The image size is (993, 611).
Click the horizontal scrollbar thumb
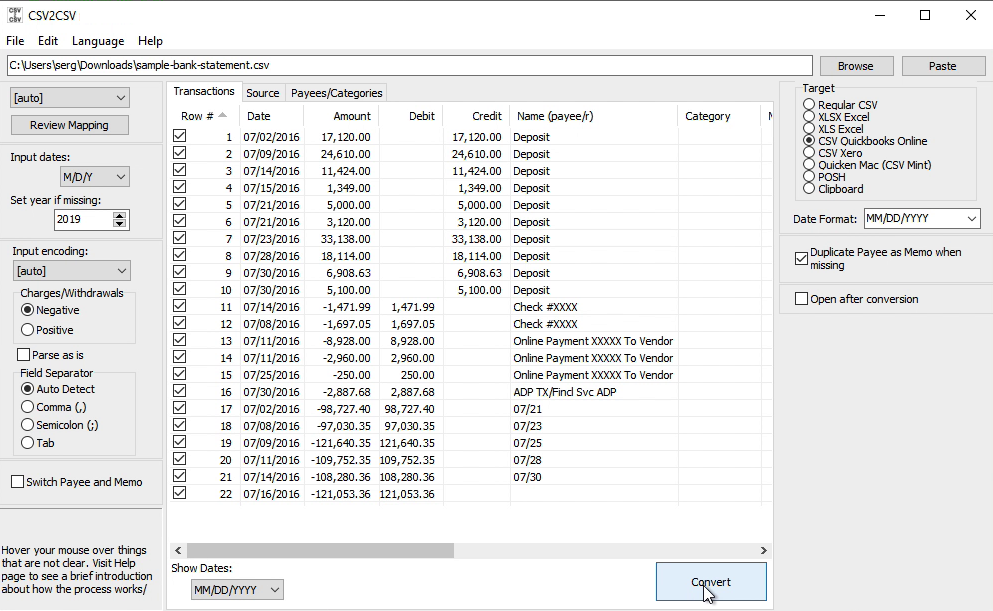click(x=320, y=550)
